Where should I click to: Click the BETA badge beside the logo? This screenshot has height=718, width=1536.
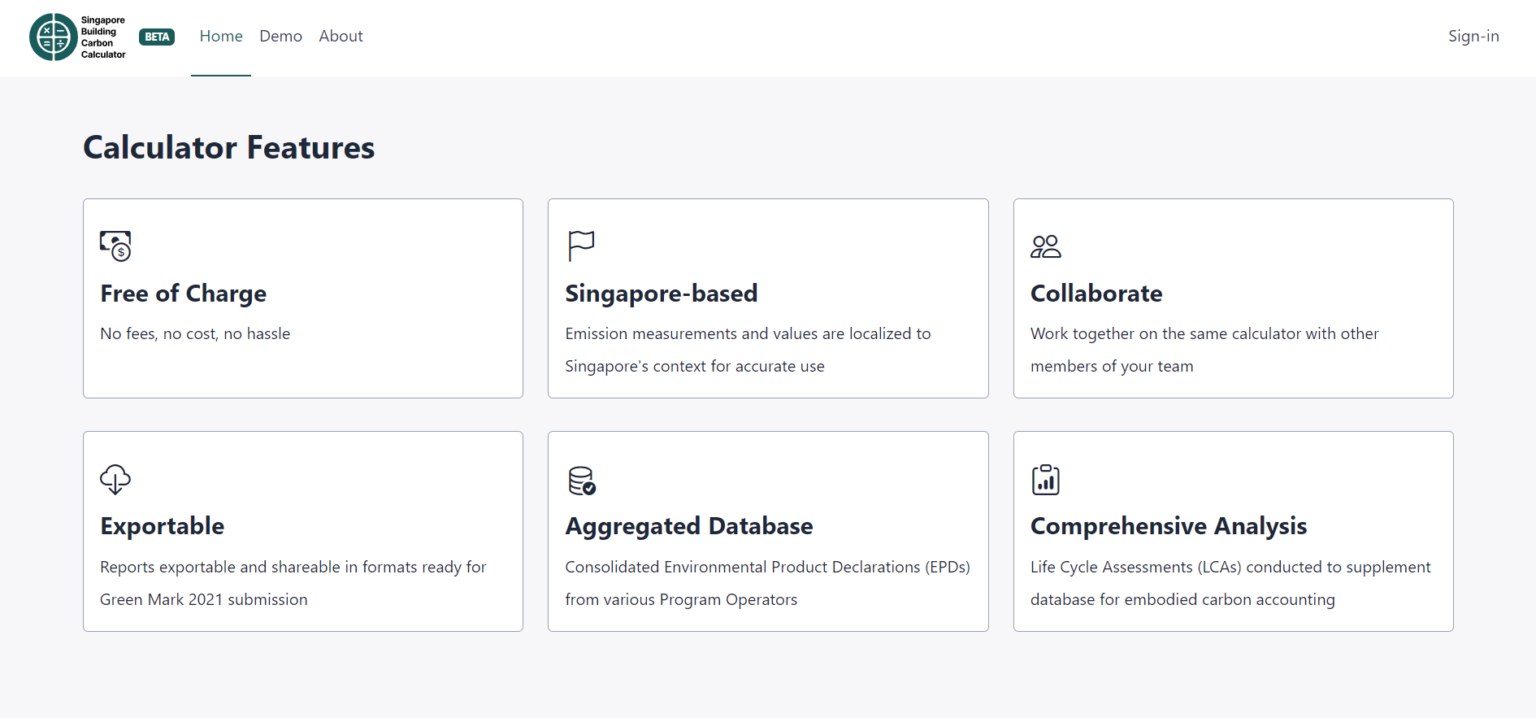tap(157, 37)
